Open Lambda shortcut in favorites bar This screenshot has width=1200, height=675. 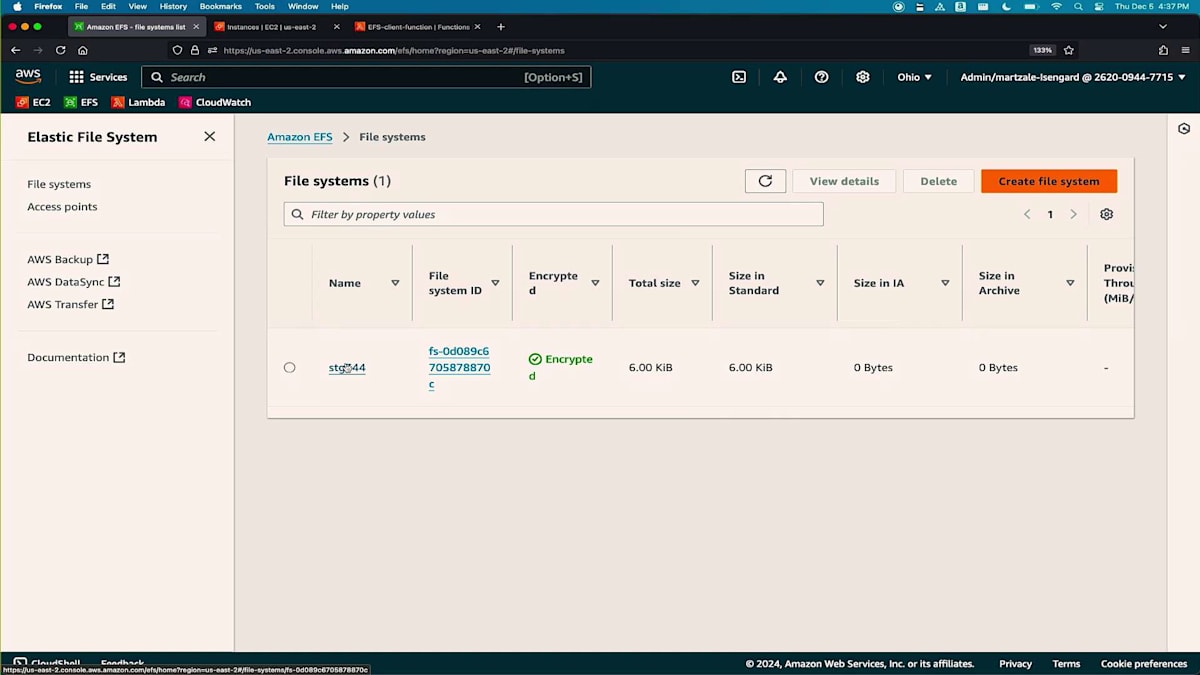pos(138,102)
